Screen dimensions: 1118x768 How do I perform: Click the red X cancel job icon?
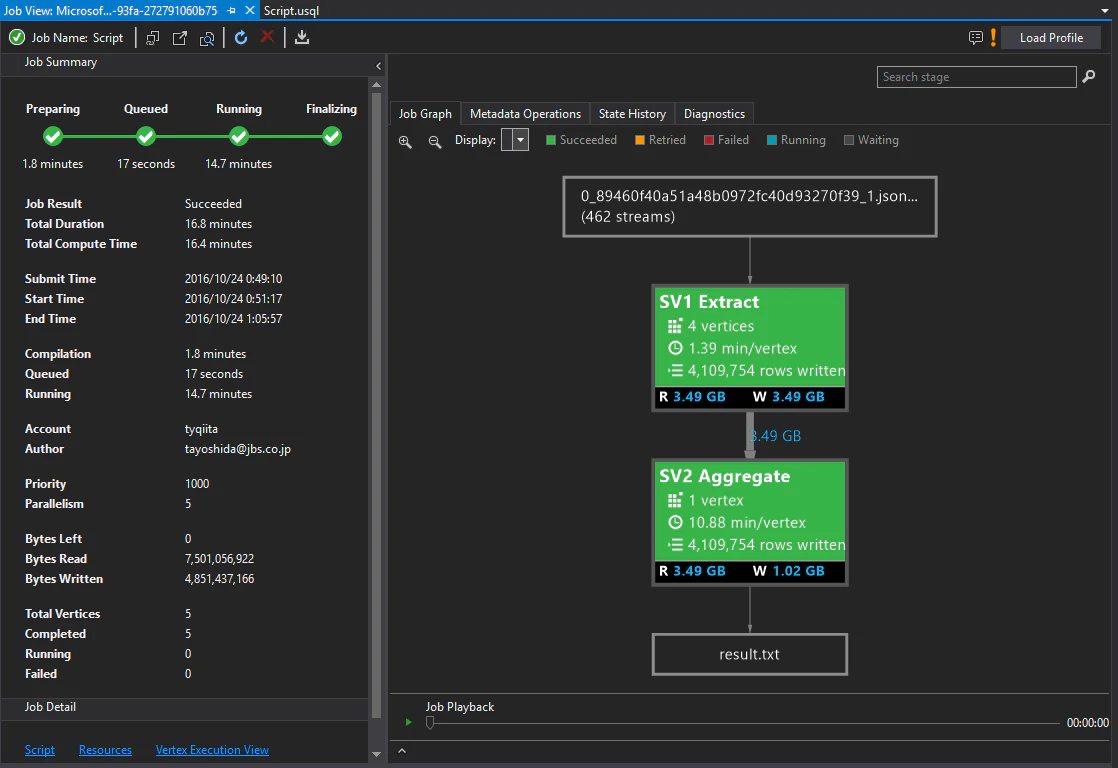(267, 36)
